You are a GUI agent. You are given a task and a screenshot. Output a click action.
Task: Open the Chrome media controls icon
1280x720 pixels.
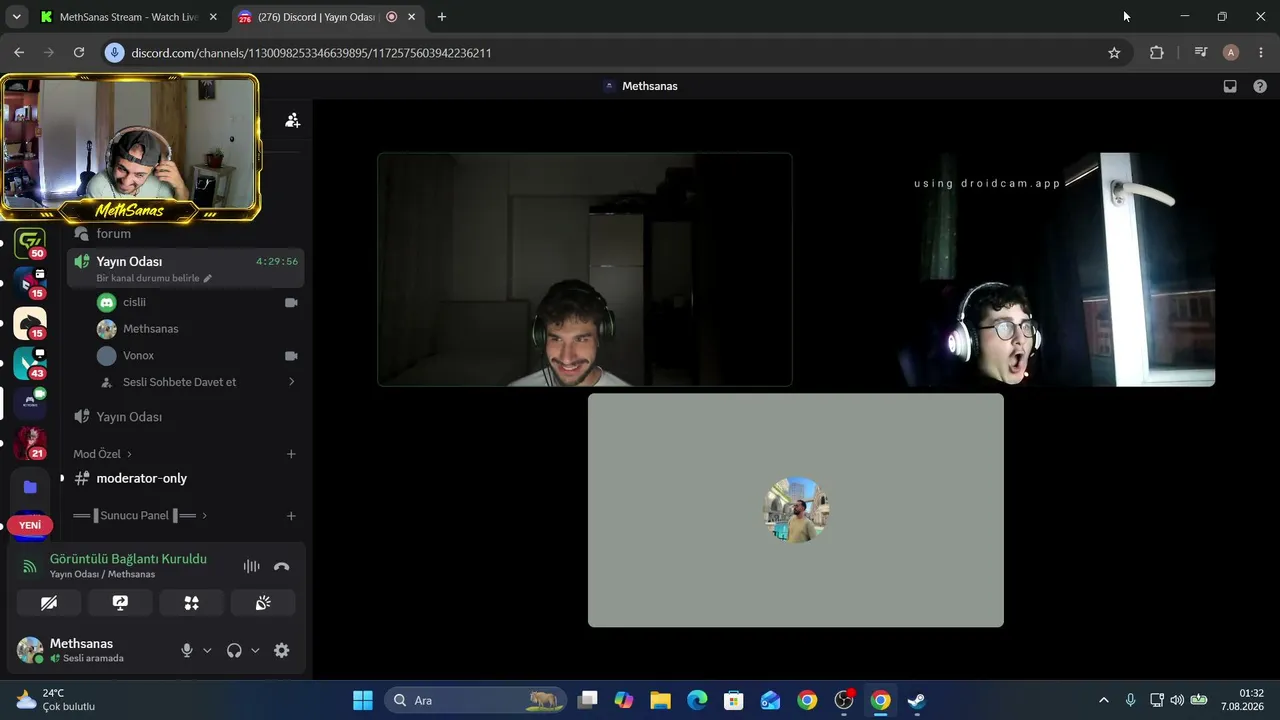(x=1201, y=53)
